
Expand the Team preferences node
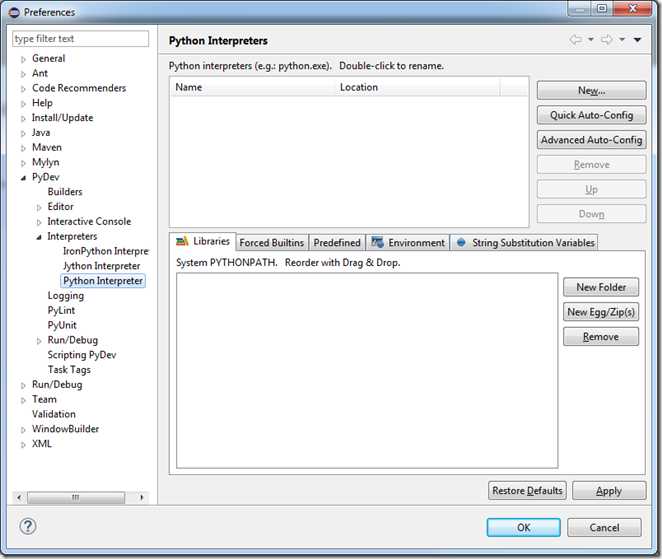coord(23,400)
